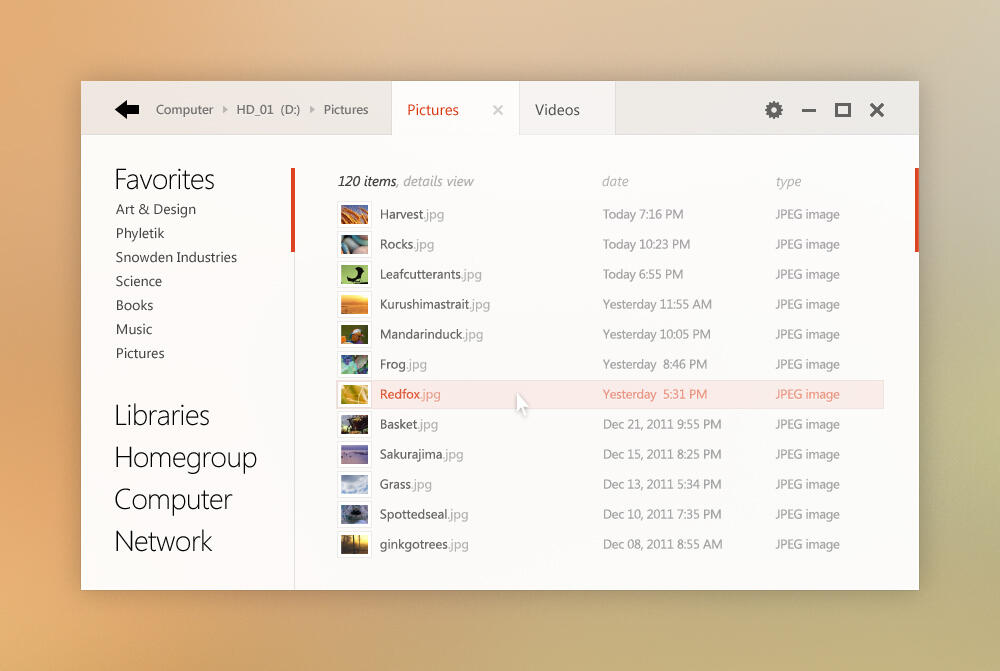The image size is (1000, 671).
Task: Switch to the Videos tab
Action: click(557, 110)
